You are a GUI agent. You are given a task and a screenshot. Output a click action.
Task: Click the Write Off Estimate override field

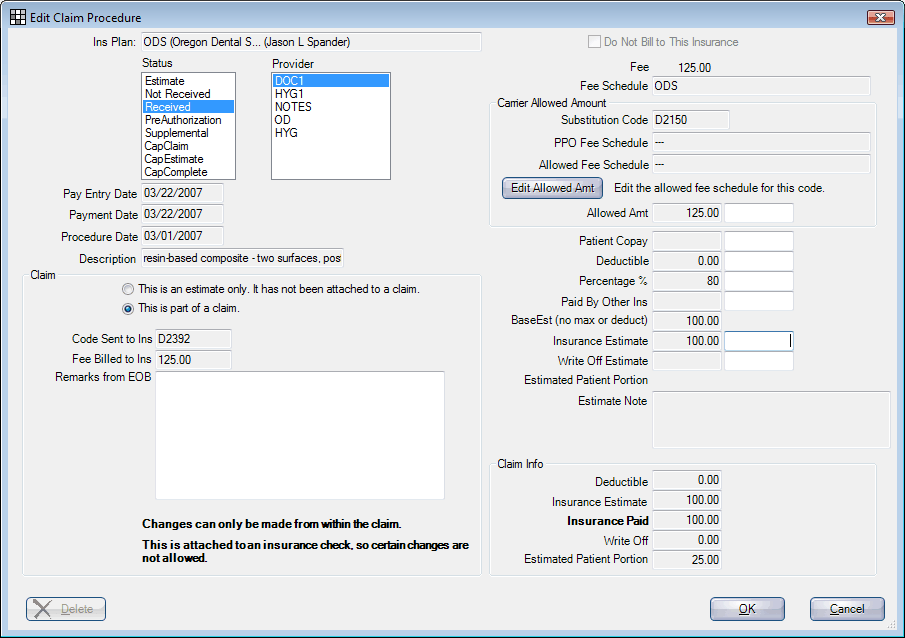click(x=758, y=361)
